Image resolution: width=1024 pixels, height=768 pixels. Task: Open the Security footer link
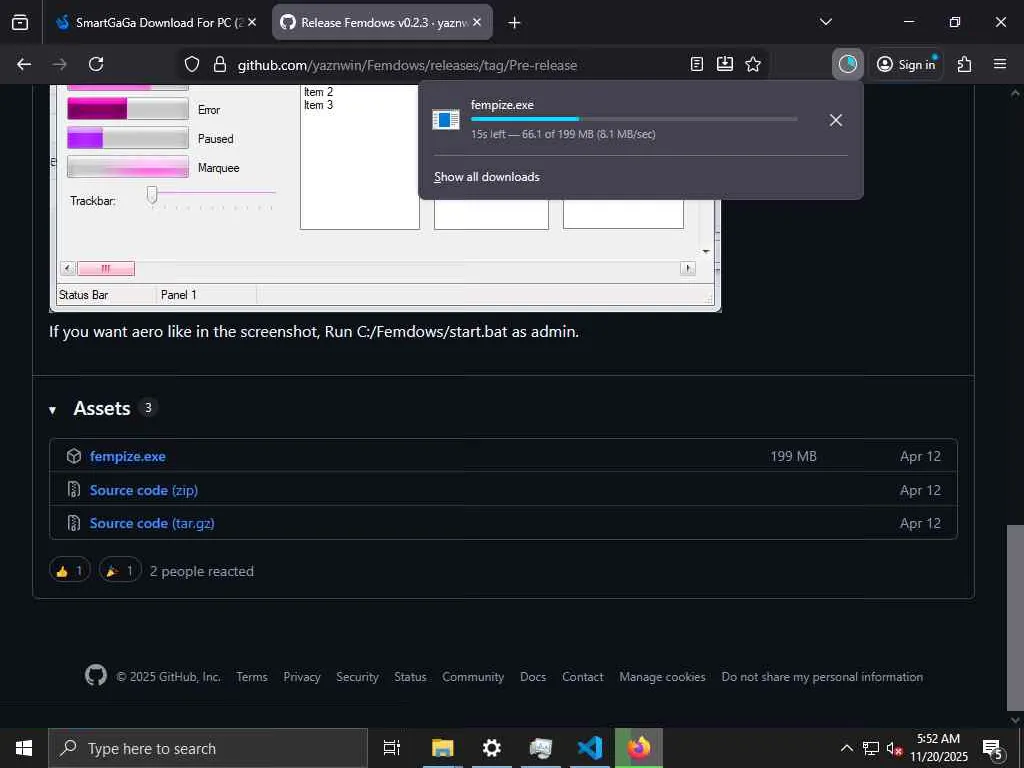357,677
